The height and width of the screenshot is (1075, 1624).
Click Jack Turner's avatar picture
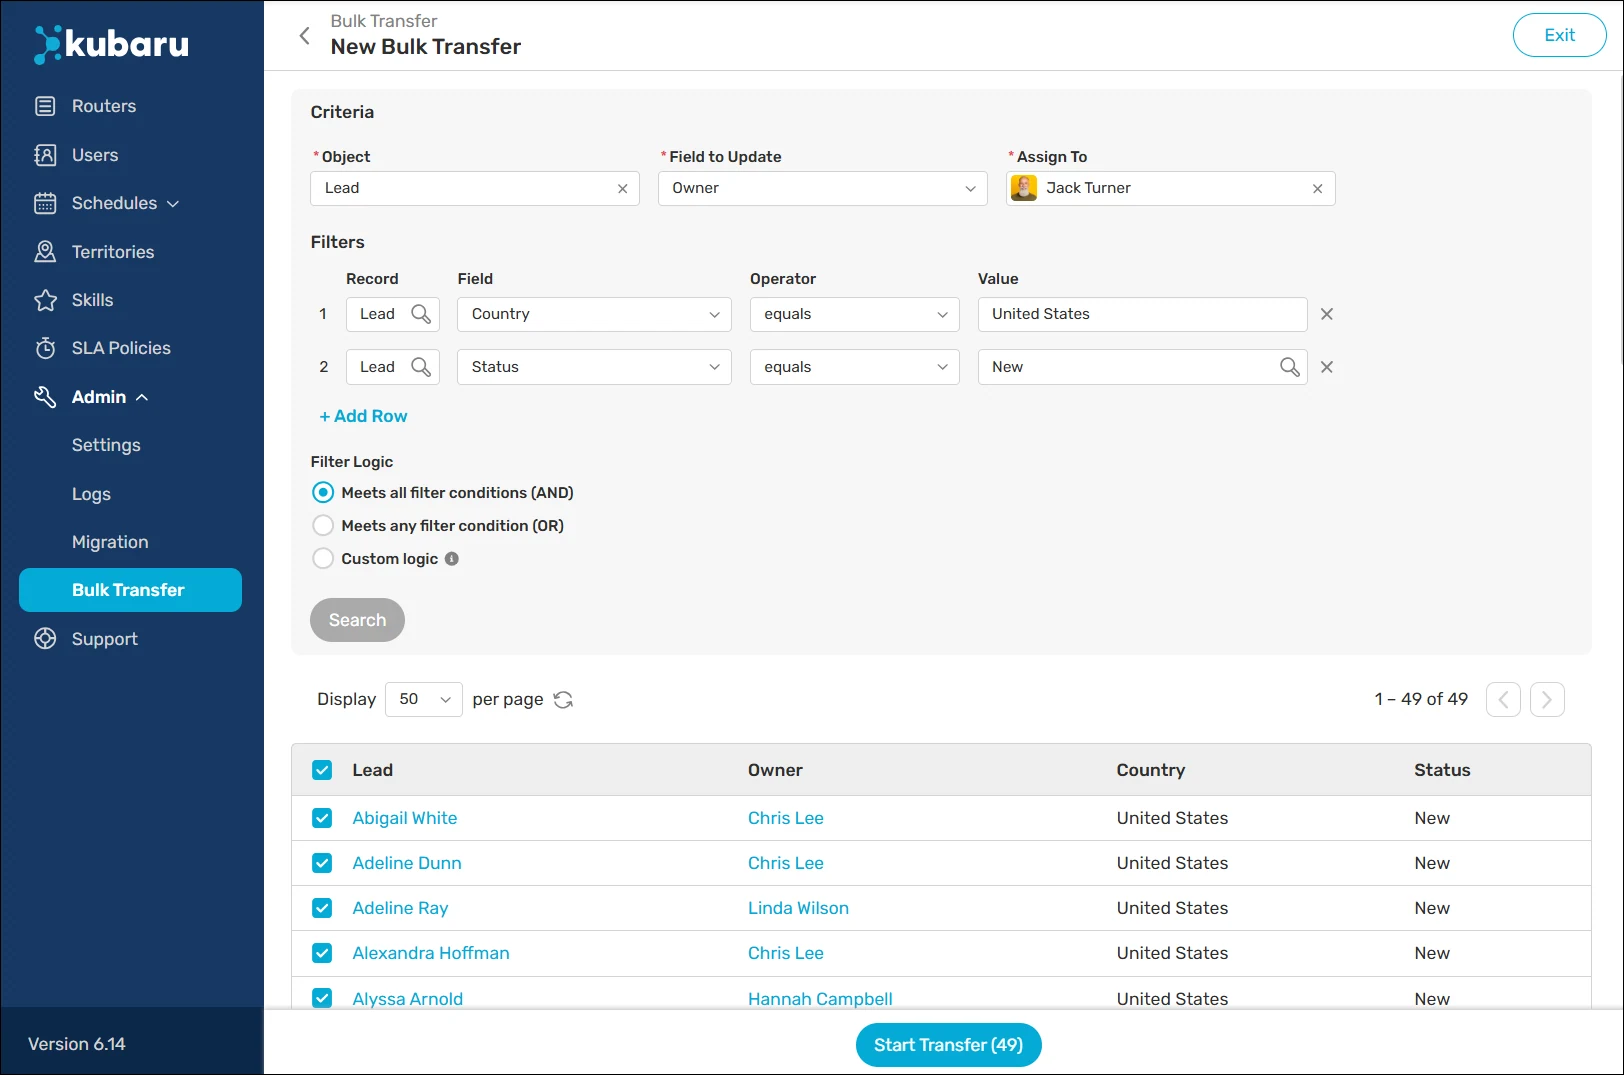[1024, 188]
